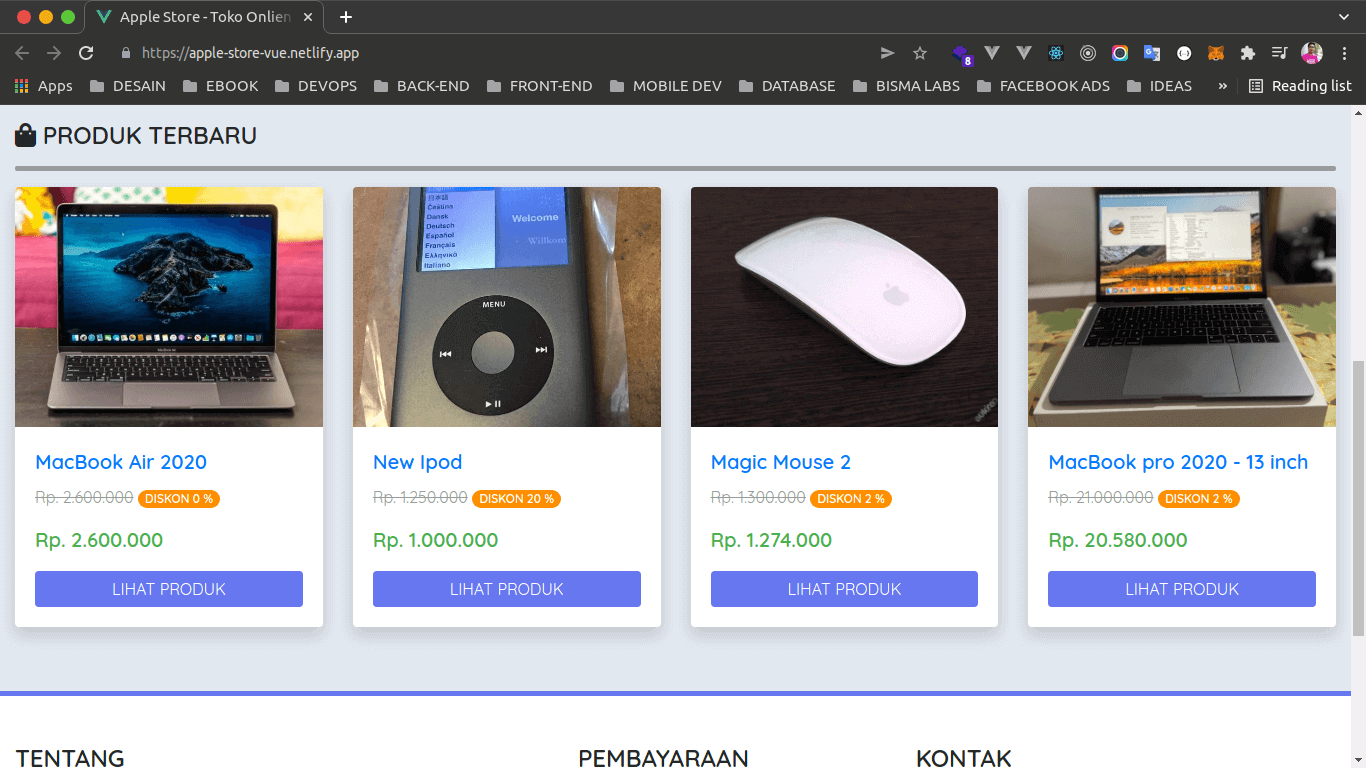Open the FRONT-END bookmark folder
1366x768 pixels.
539,86
